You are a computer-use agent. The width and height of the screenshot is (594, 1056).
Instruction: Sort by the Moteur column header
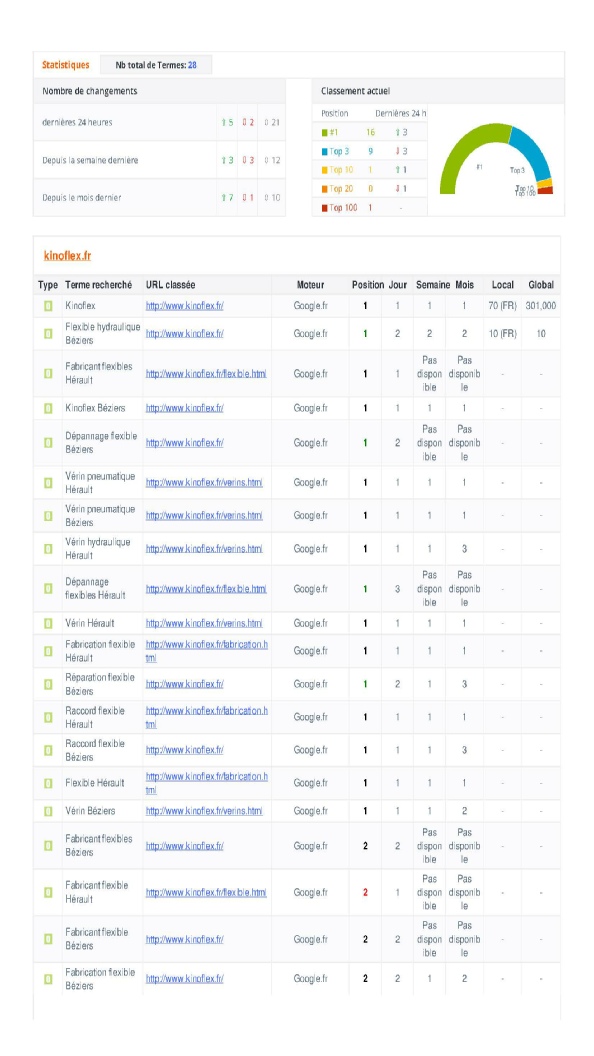click(310, 286)
